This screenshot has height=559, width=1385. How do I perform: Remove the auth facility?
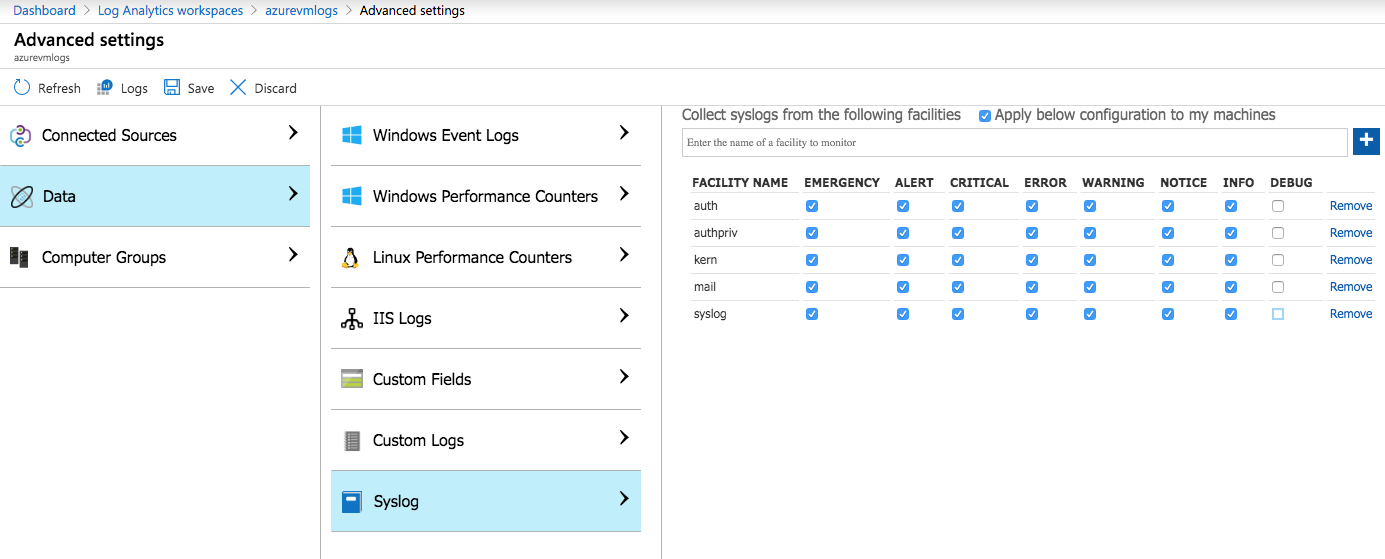pos(1351,206)
